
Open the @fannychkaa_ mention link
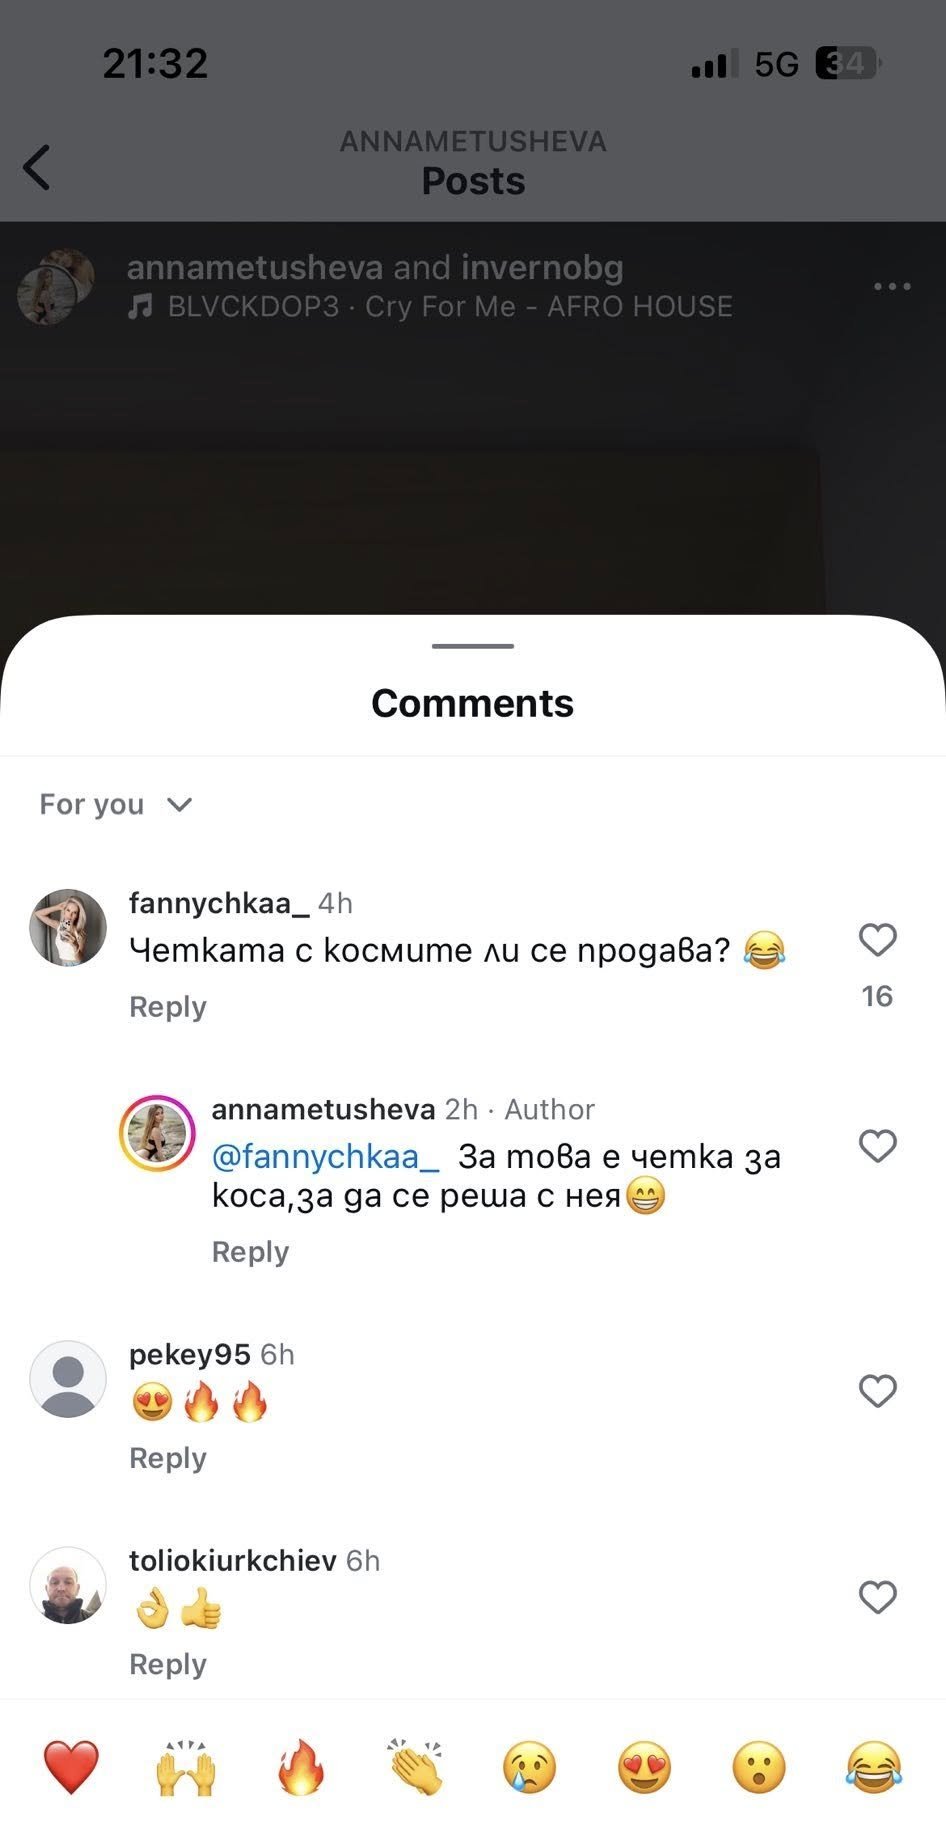325,1157
